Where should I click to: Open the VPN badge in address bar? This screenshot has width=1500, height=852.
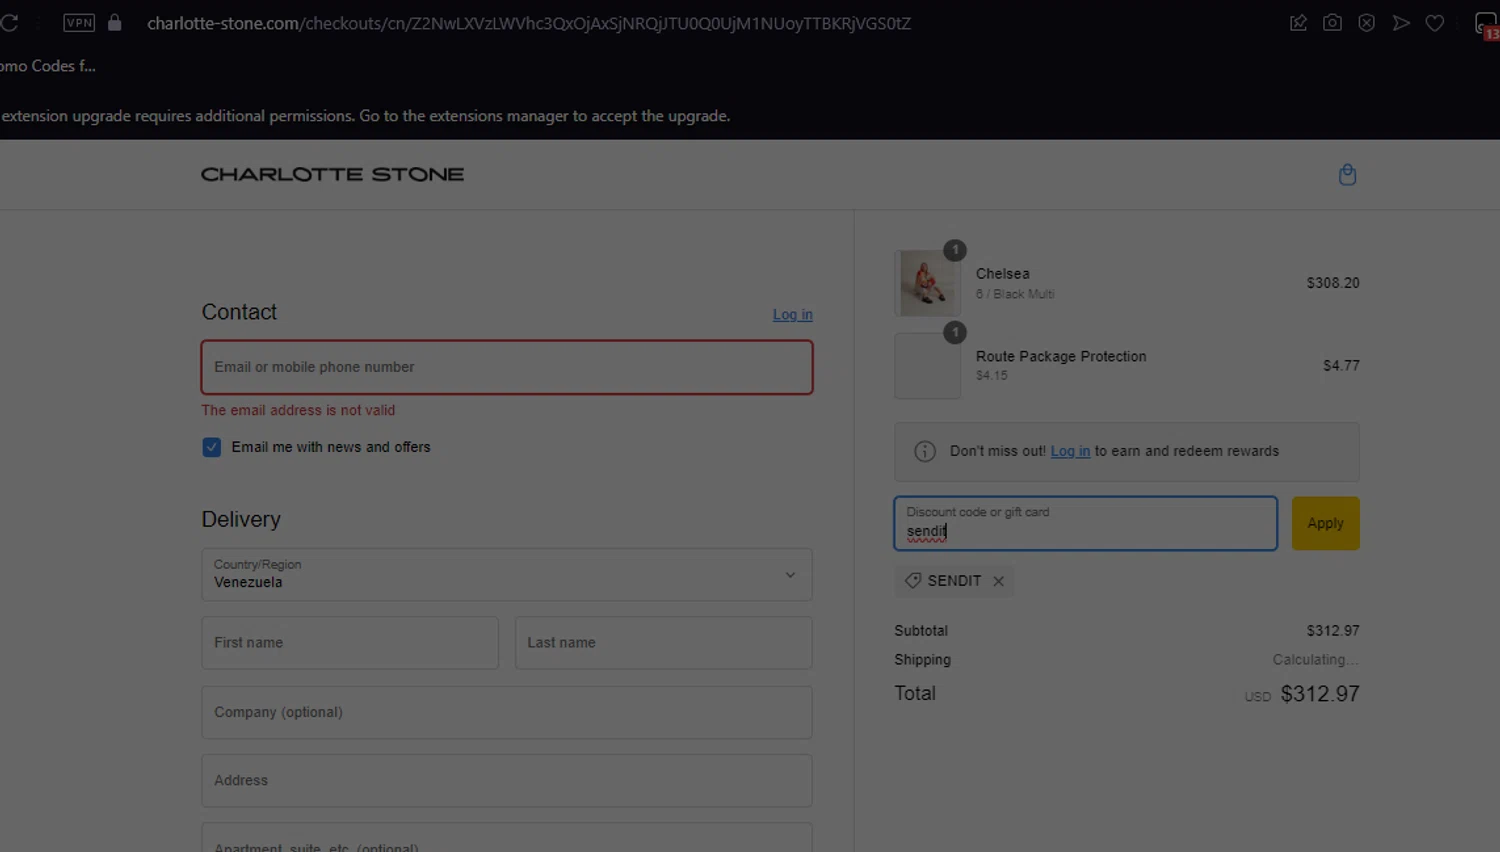point(79,23)
